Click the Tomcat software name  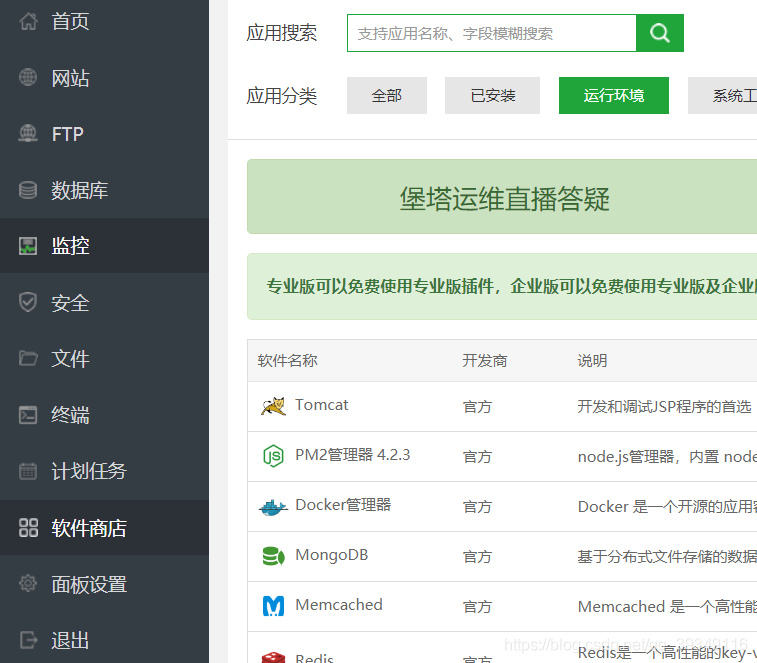click(322, 405)
